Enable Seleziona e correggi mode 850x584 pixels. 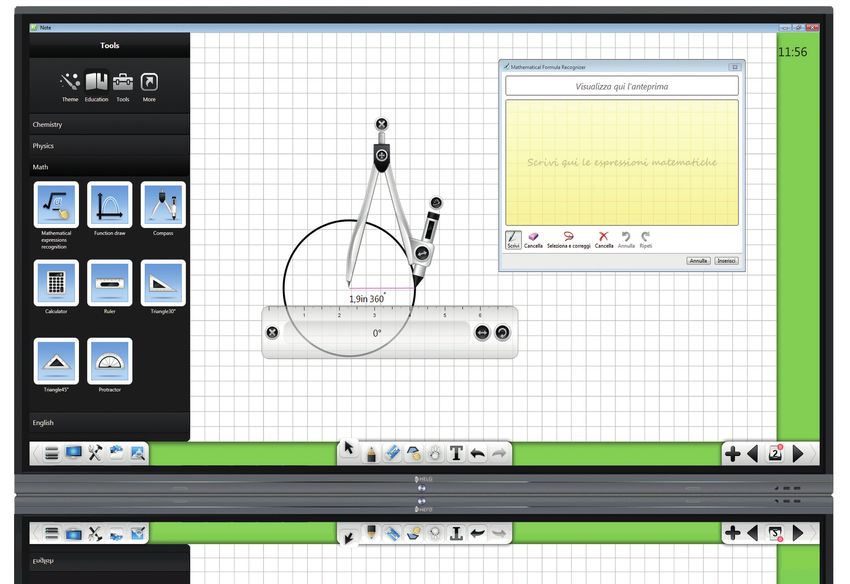569,240
